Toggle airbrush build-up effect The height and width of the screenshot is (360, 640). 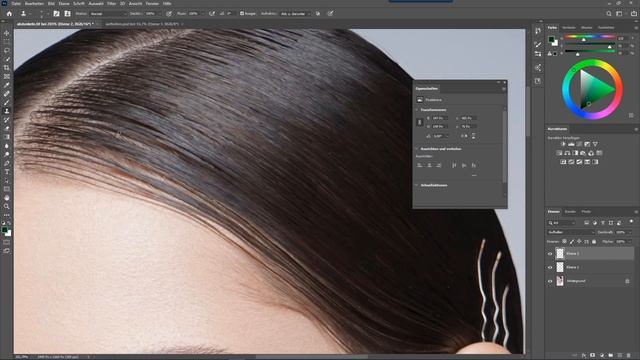point(212,13)
